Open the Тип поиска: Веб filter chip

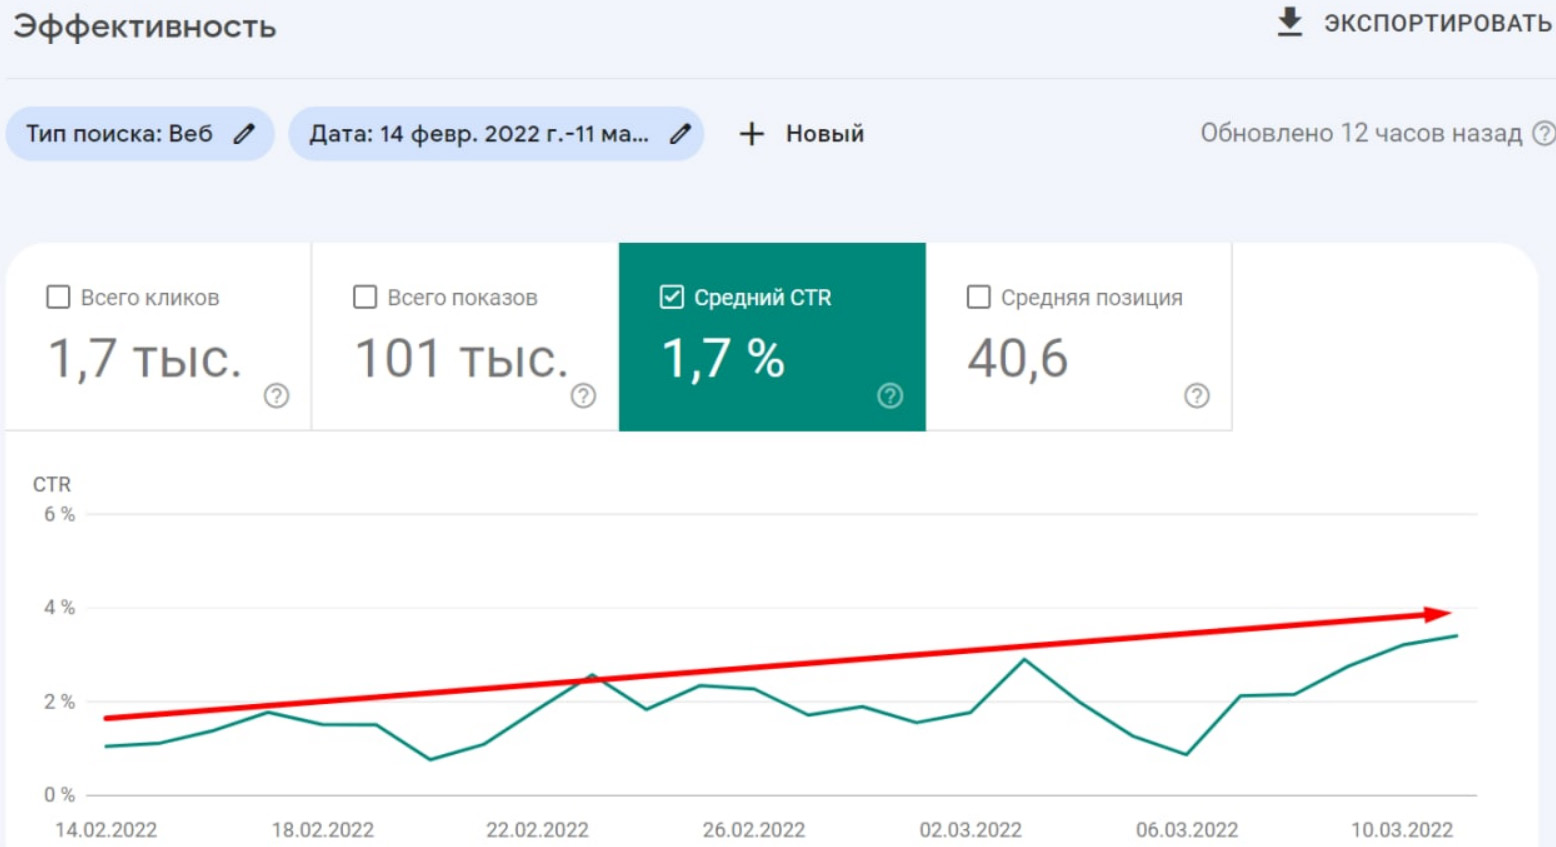pos(140,134)
